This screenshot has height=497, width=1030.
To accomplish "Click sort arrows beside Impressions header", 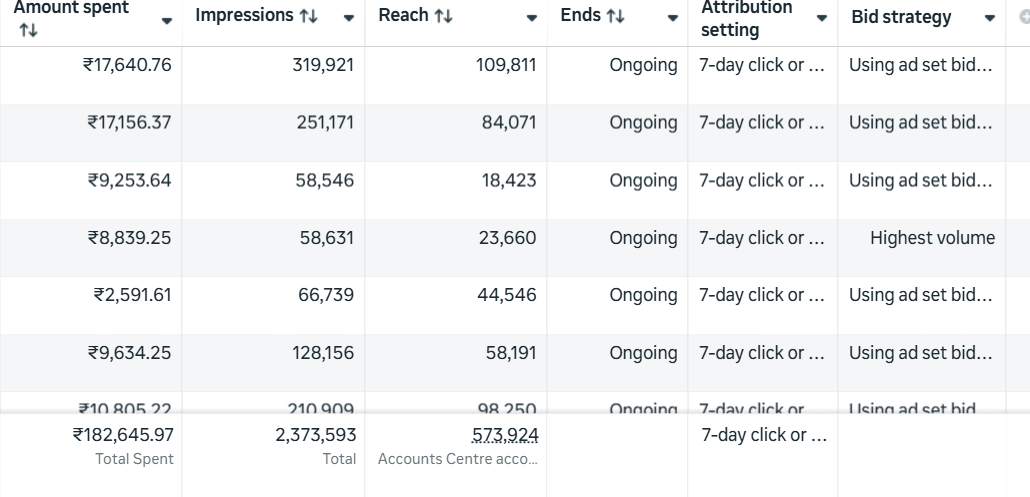I will point(310,16).
